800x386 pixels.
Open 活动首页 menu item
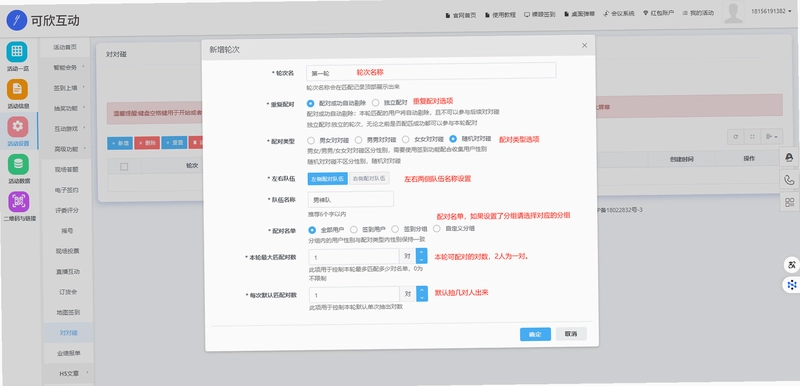pyautogui.click(x=65, y=47)
